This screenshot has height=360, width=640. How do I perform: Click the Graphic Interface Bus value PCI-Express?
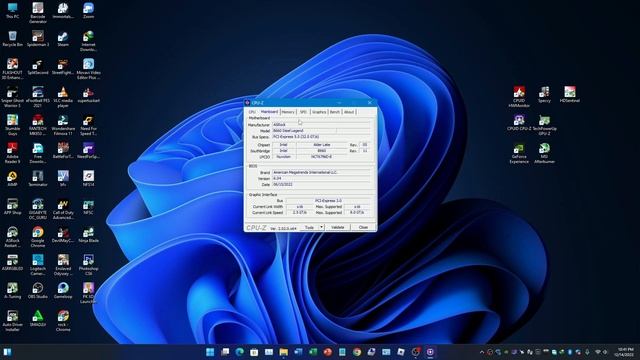pyautogui.click(x=329, y=201)
